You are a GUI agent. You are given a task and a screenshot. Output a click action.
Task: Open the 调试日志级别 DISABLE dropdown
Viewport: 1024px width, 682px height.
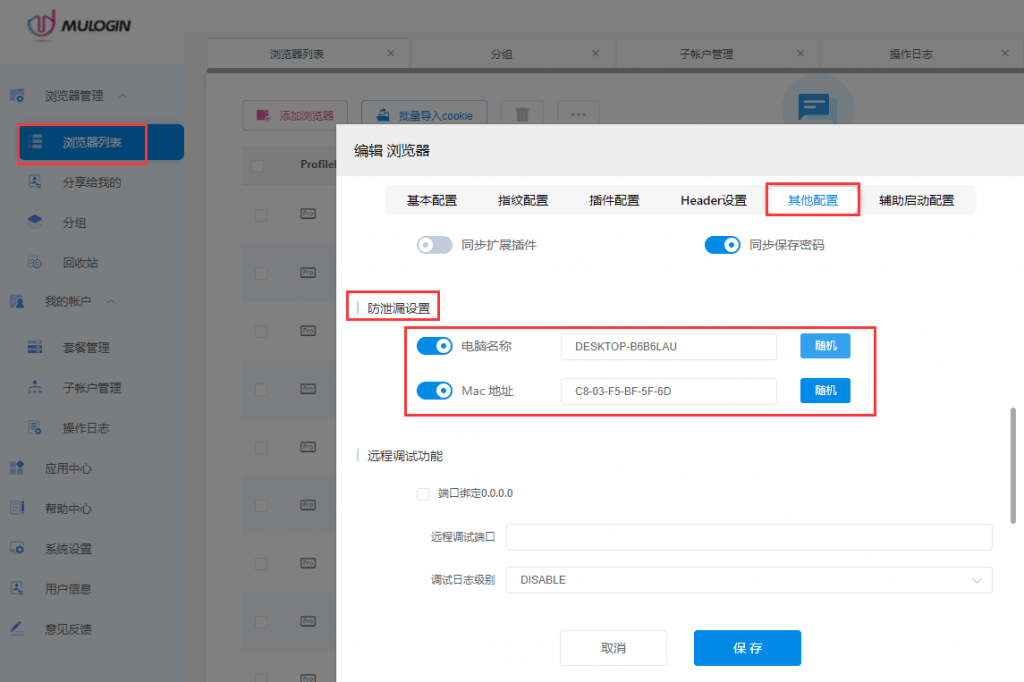coord(749,580)
